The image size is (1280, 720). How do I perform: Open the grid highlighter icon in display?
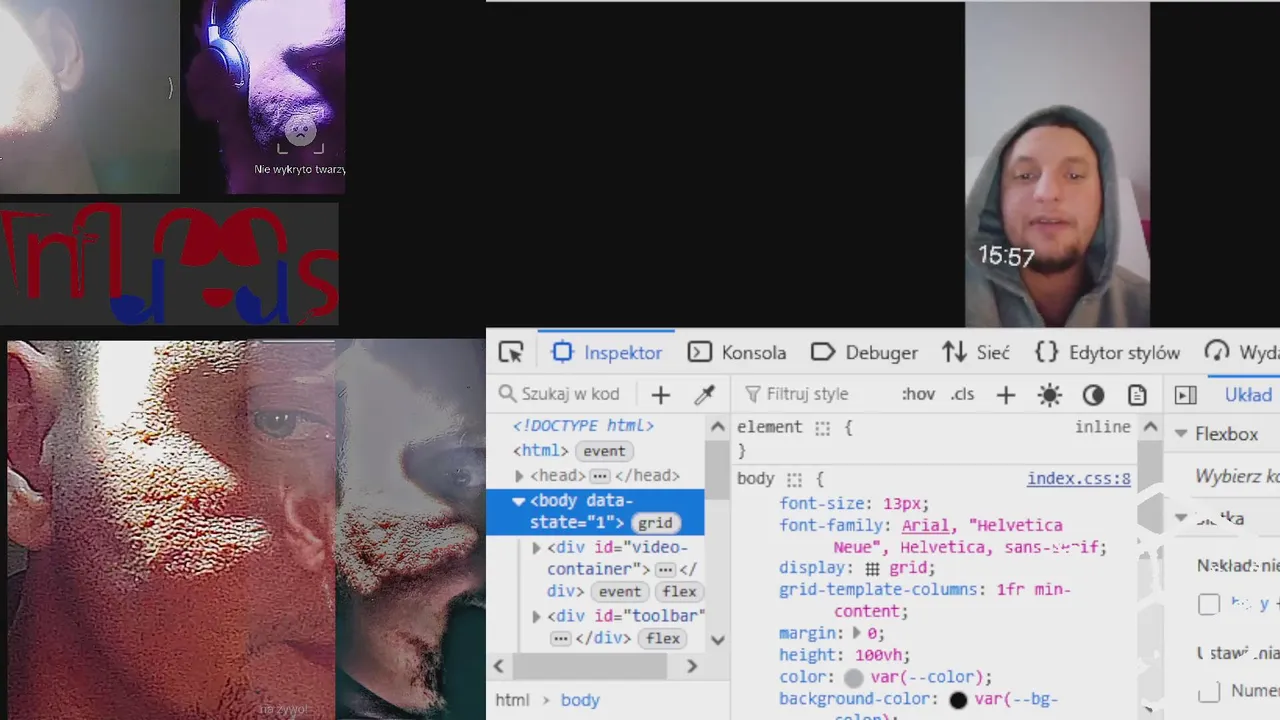[x=872, y=568]
